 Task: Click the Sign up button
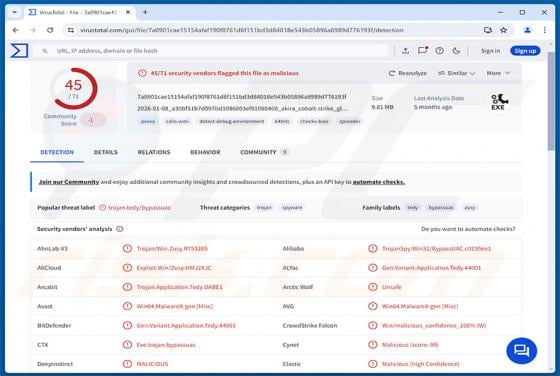pyautogui.click(x=525, y=51)
